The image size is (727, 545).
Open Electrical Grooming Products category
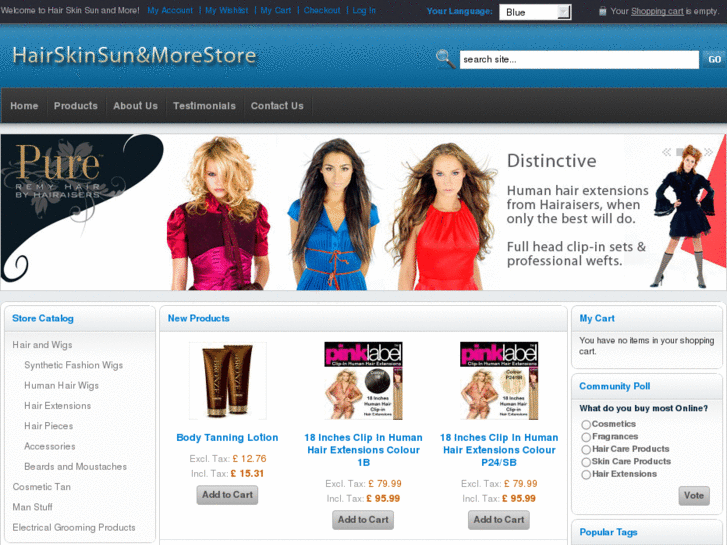pos(74,527)
